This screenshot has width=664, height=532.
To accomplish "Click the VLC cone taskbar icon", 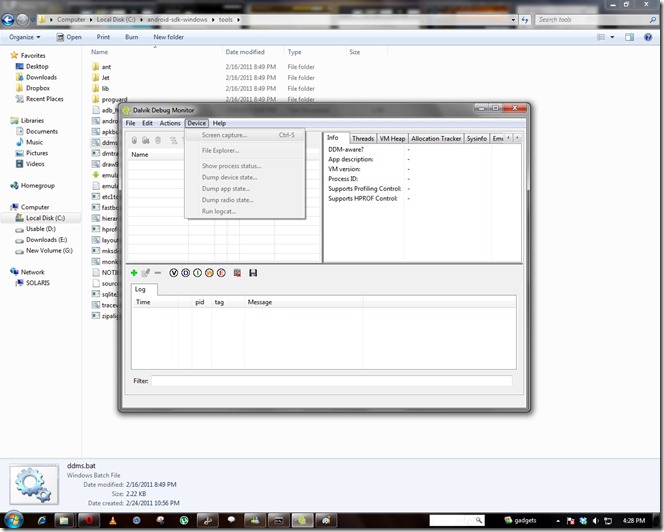I will (x=113, y=521).
